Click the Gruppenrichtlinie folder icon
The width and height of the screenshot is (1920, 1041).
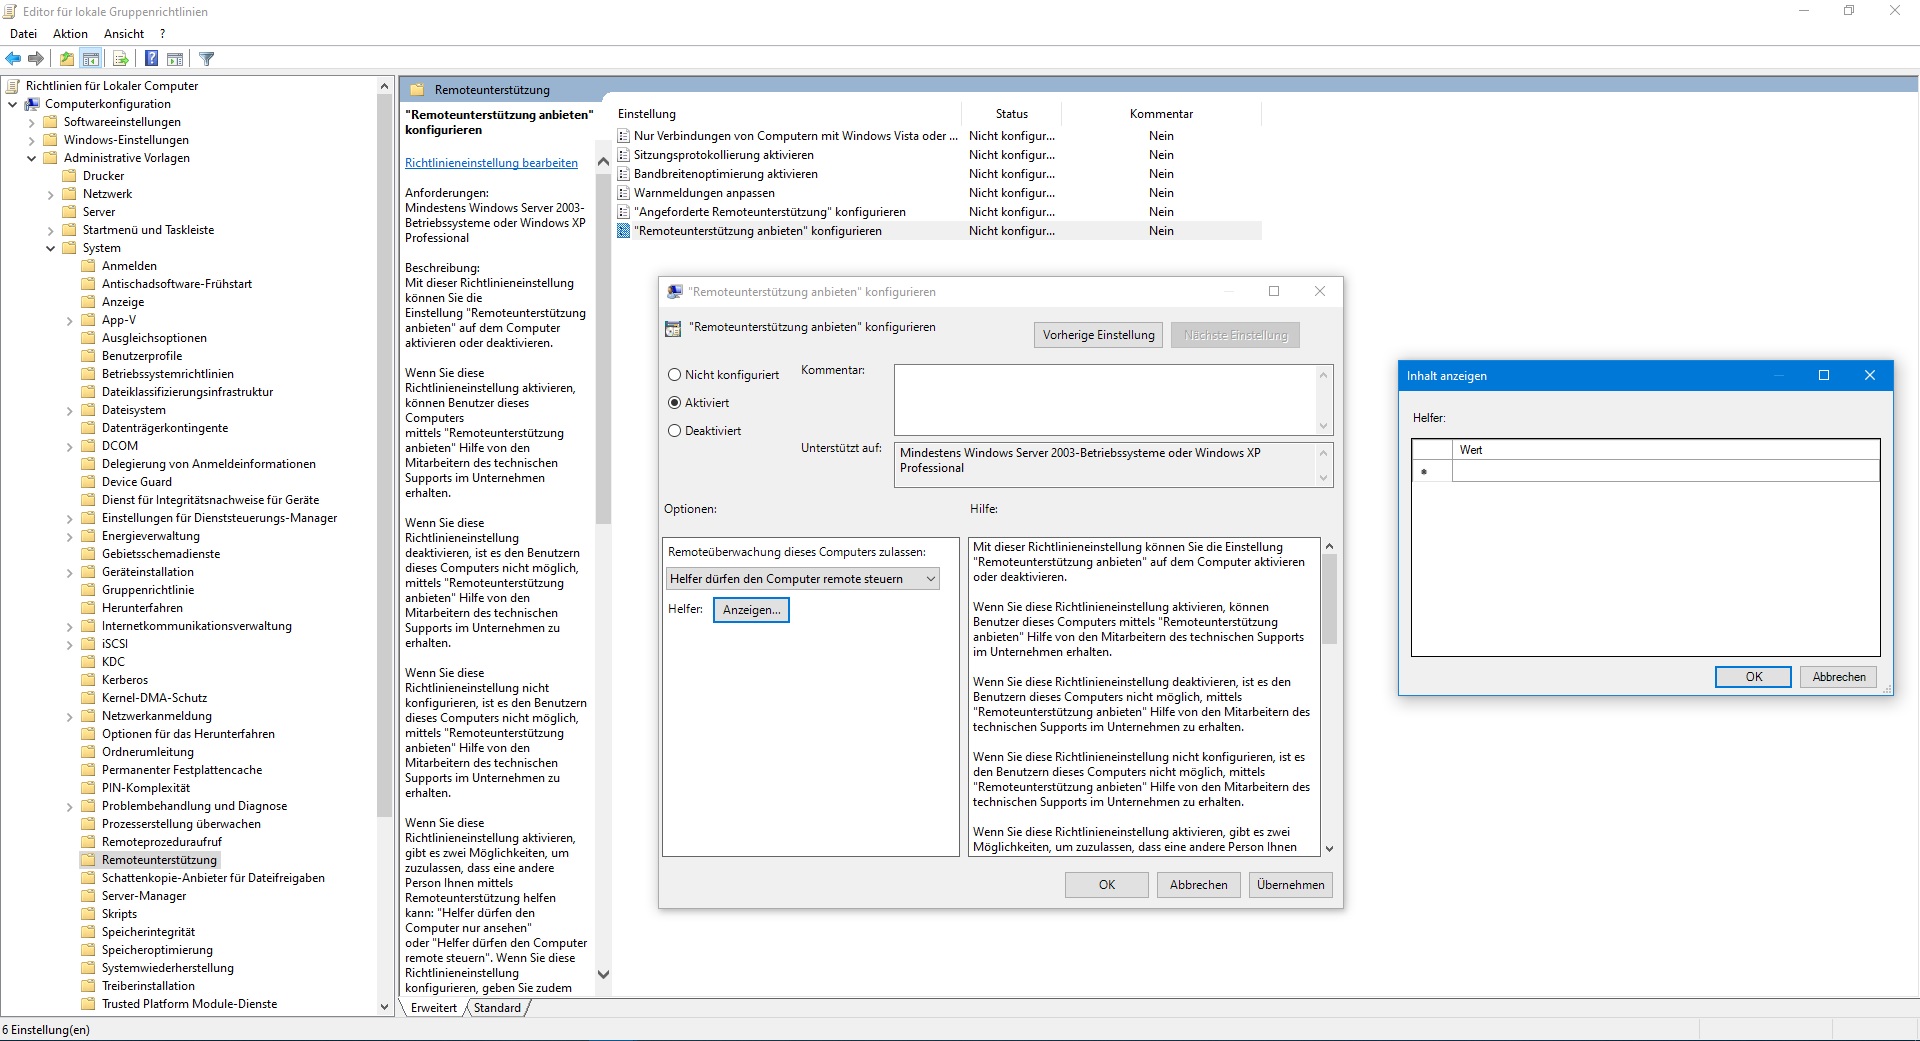point(89,590)
